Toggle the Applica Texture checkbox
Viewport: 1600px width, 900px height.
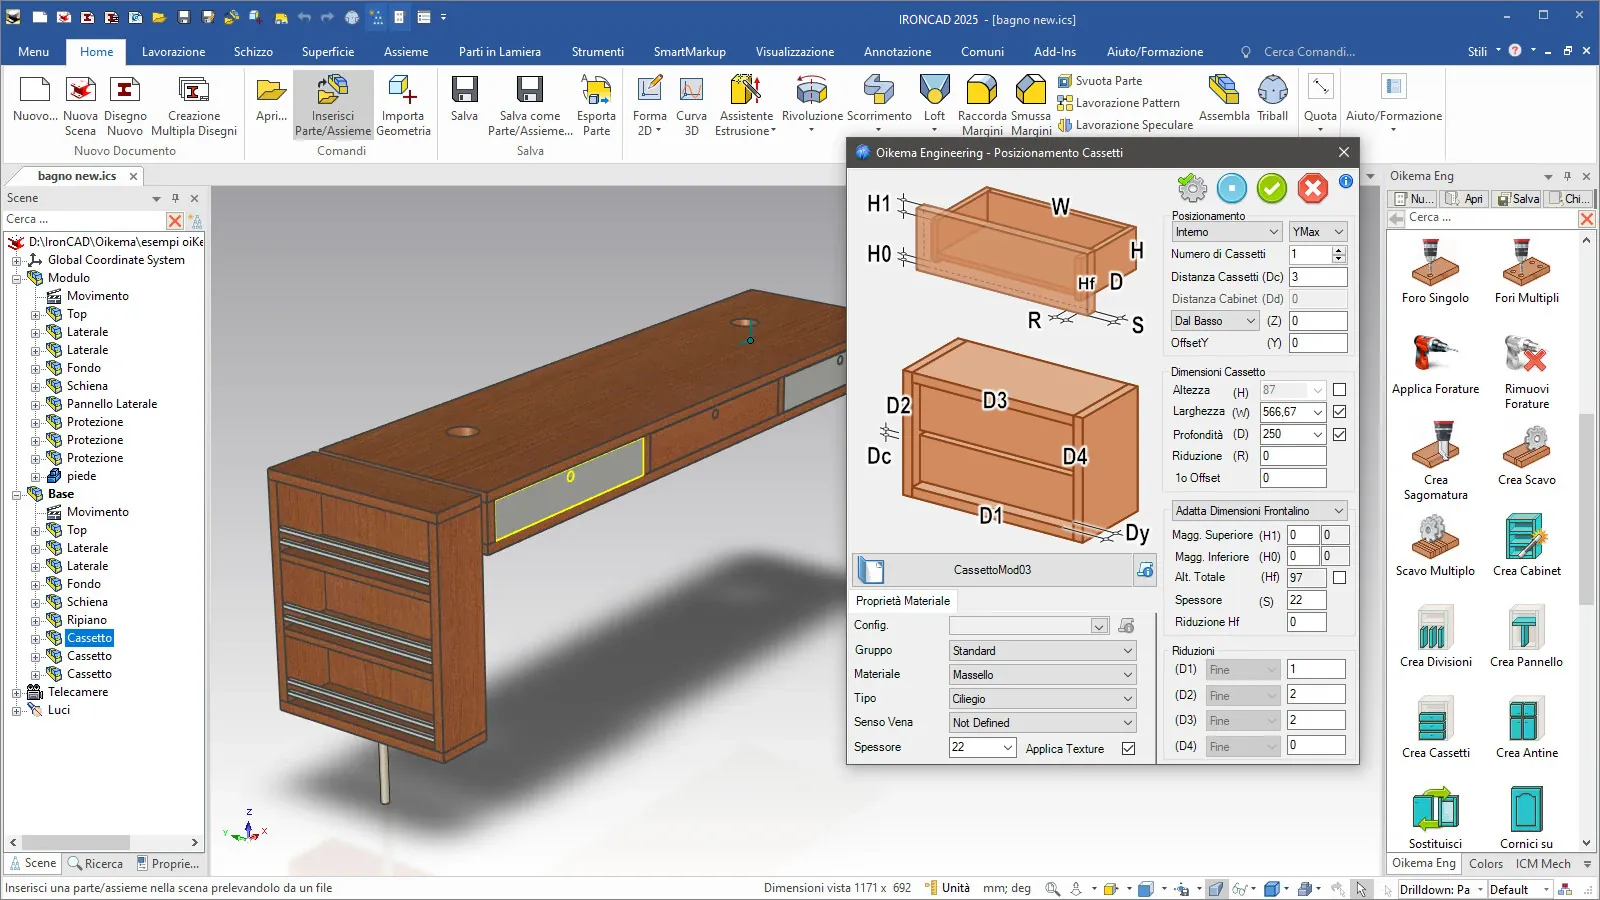click(1129, 748)
